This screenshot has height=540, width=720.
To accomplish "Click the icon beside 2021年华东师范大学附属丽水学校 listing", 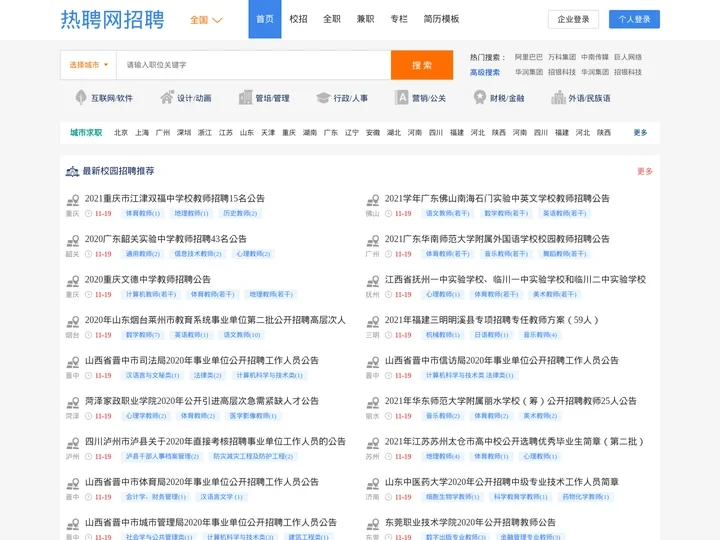I will 373,403.
